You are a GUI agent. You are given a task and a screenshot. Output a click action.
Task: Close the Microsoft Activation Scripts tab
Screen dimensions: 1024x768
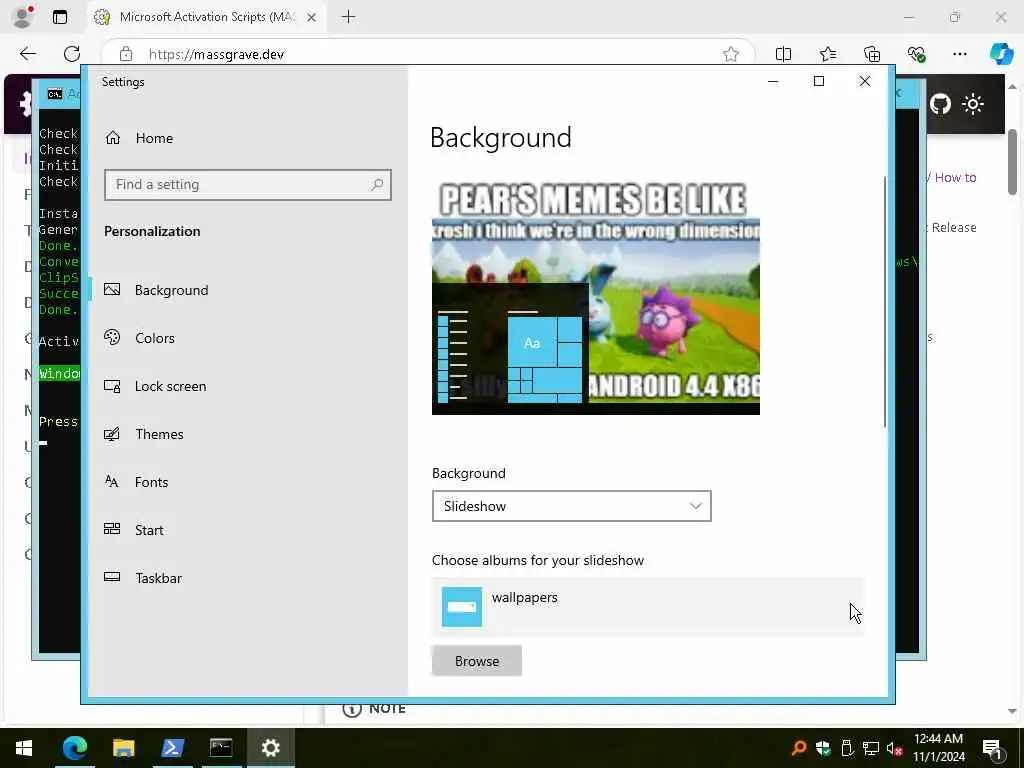312,18
